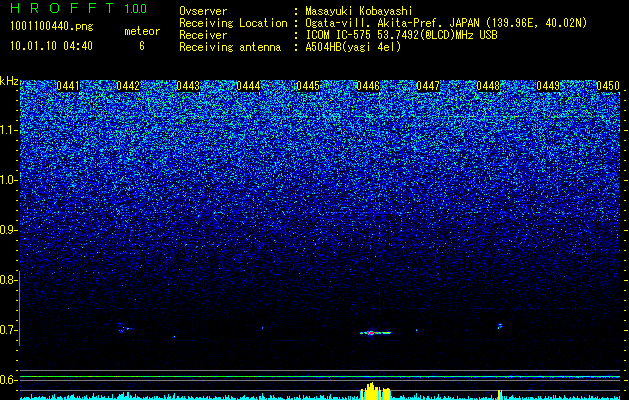The width and height of the screenshot is (629, 400).
Task: Click the 0448 time marker
Action: click(x=488, y=86)
